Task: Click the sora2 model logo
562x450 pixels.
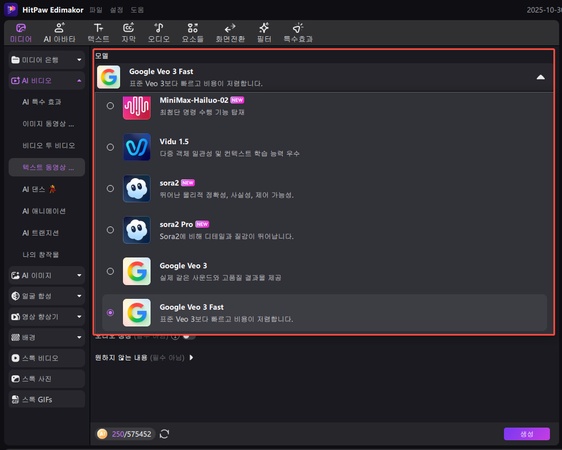Action: (137, 188)
